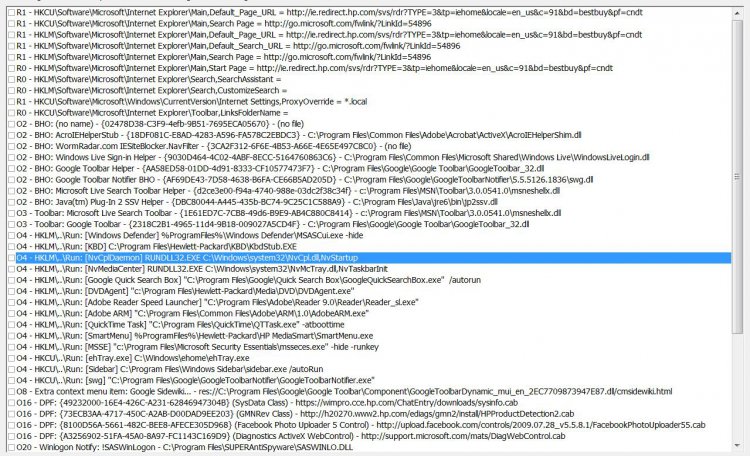Tick the highlighted NvCplDaemon entry checkbox
The image size is (750, 456).
coord(11,258)
